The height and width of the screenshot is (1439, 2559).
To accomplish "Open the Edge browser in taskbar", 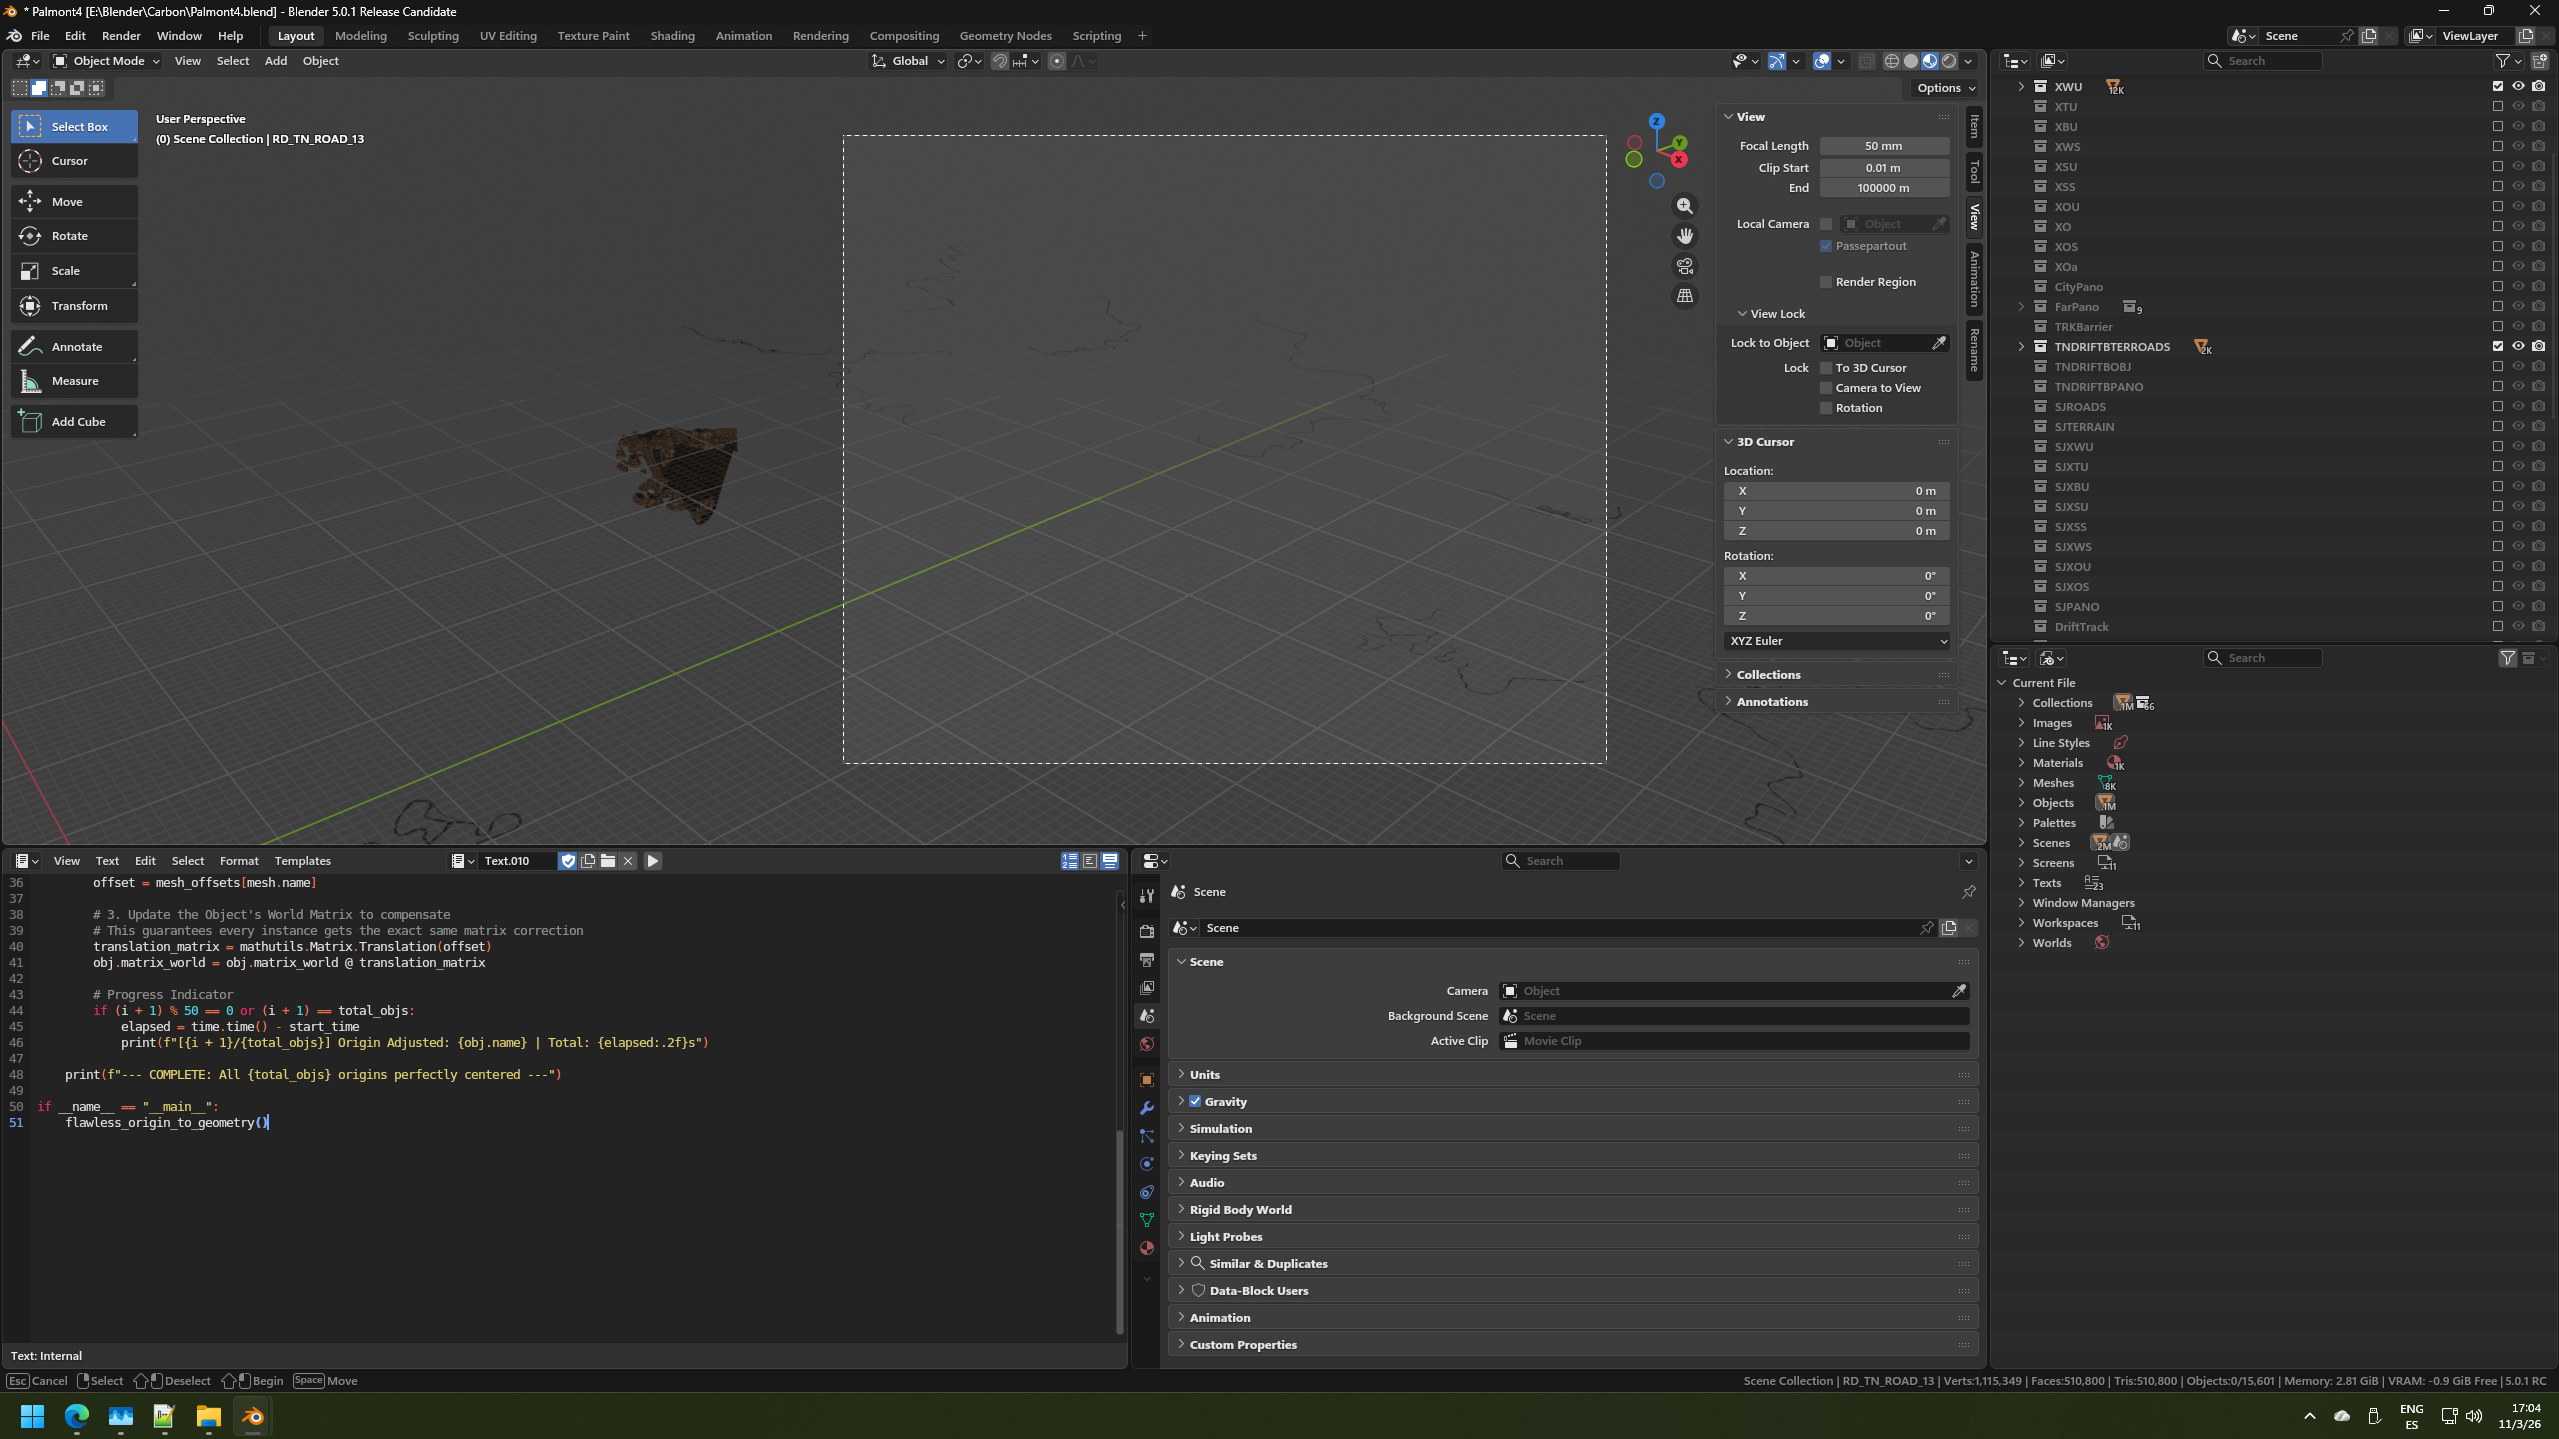I will (77, 1416).
